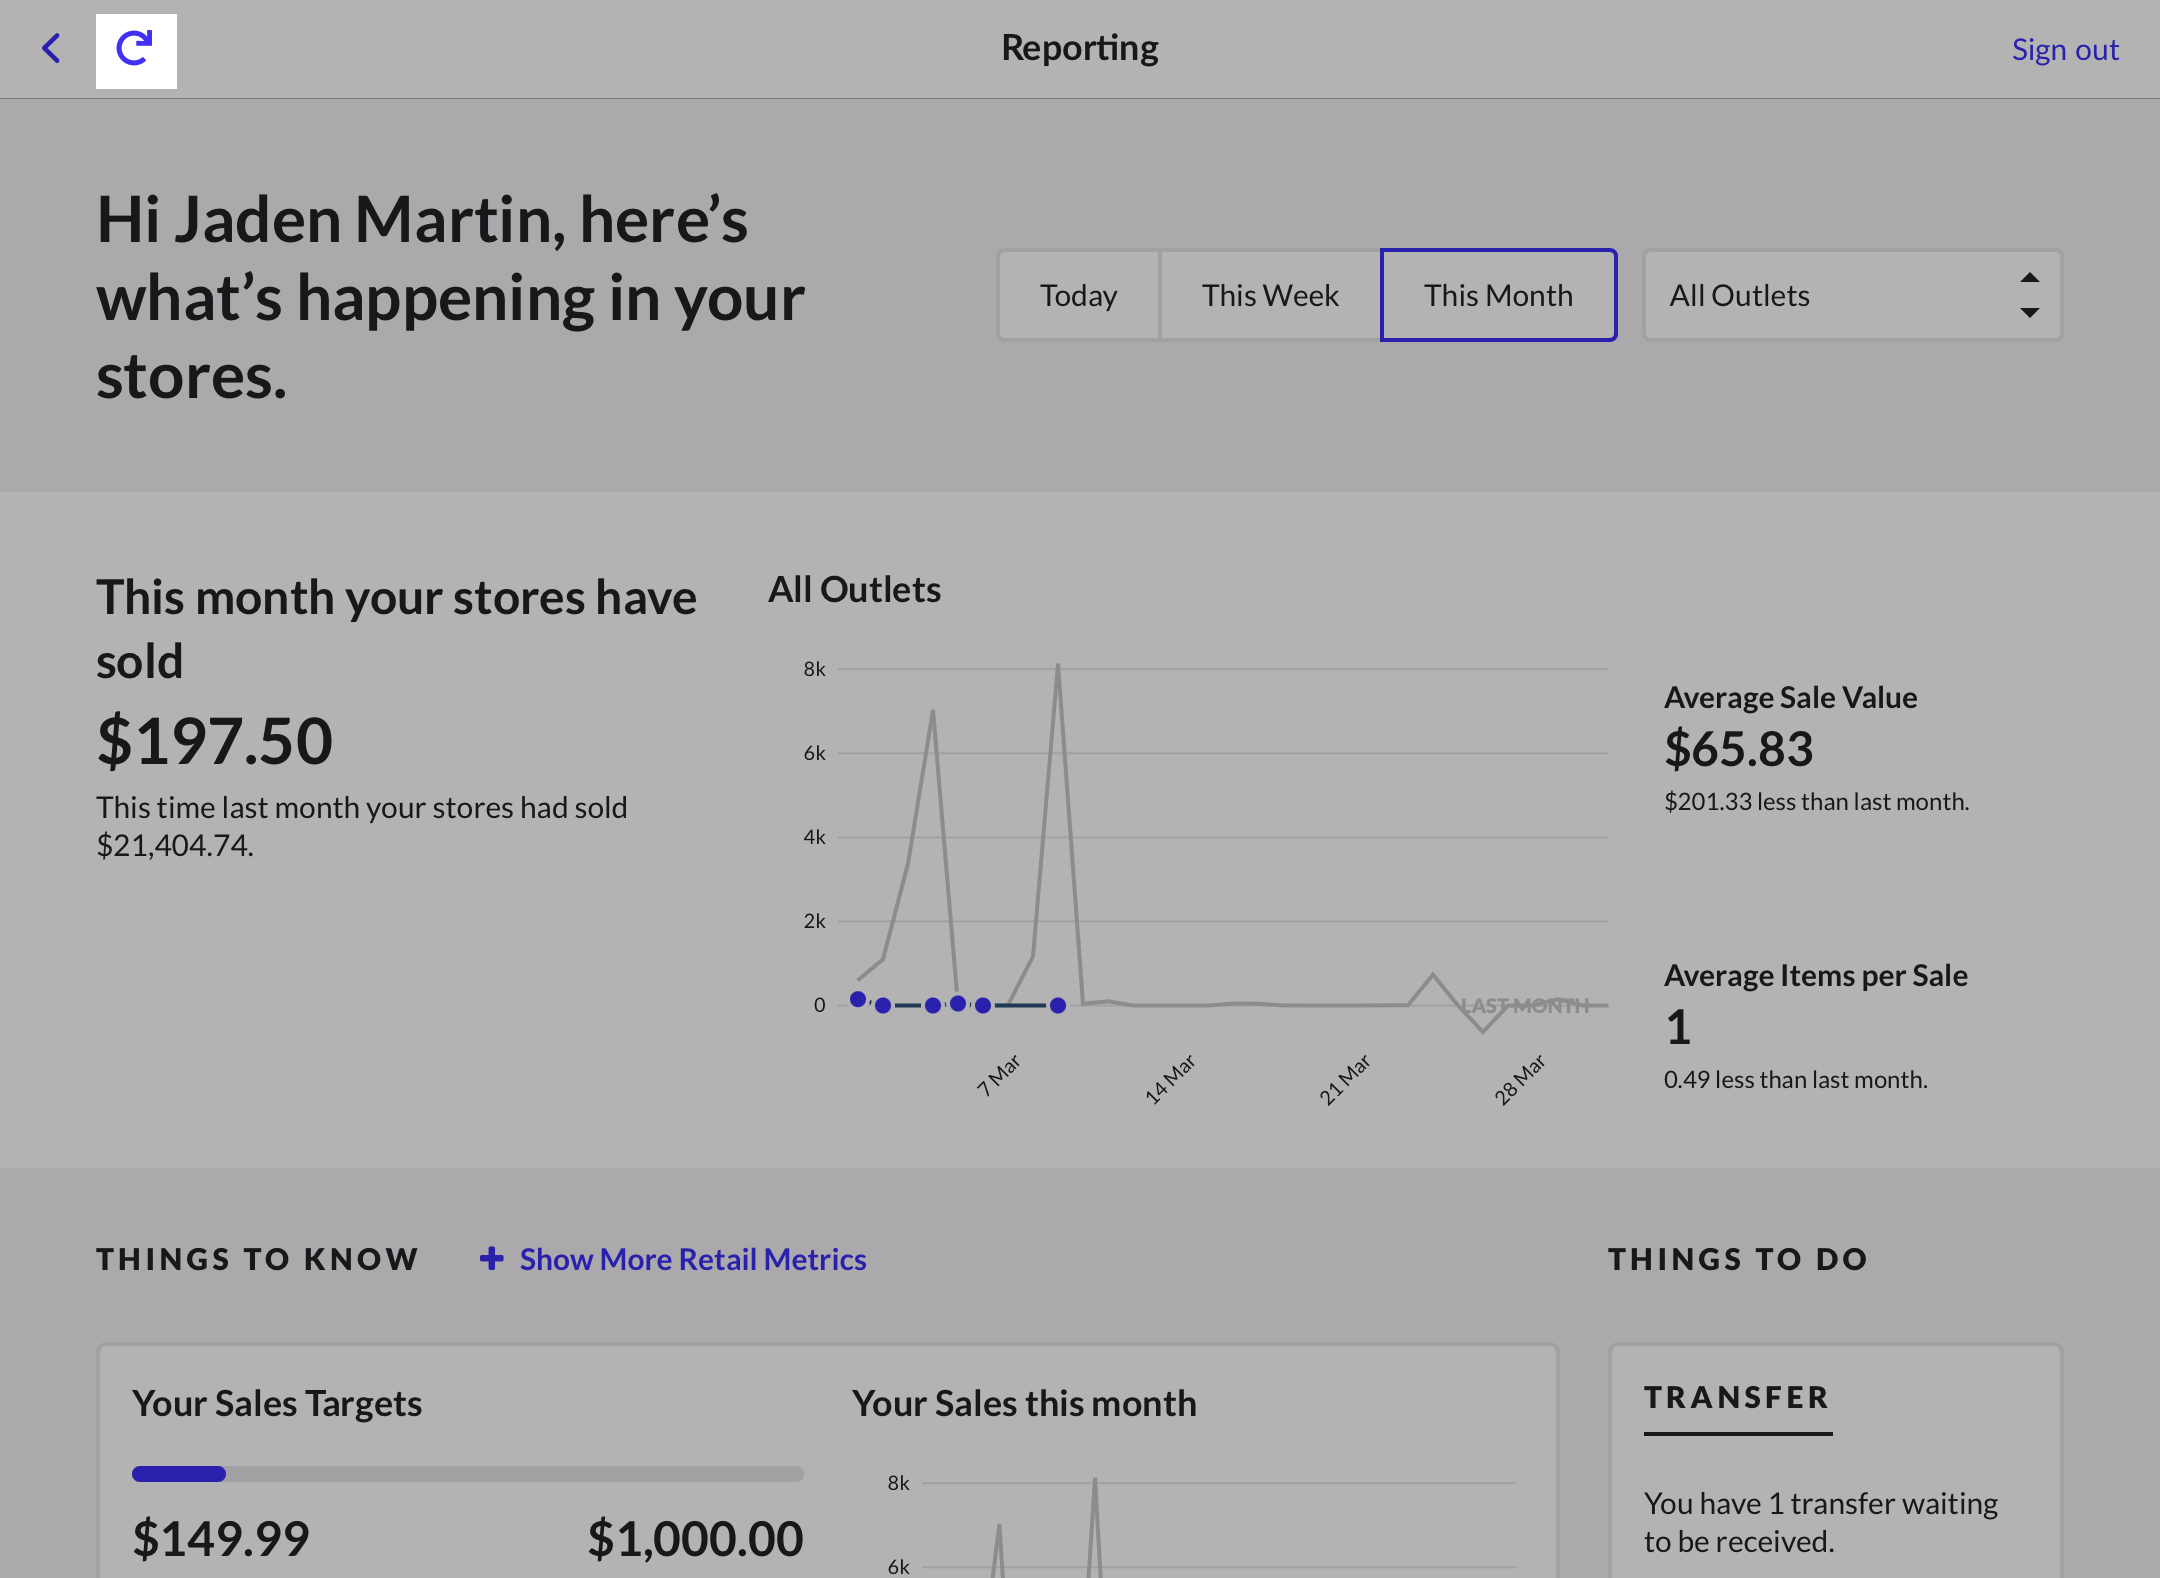The image size is (2160, 1578).
Task: Click the sales target progress bar
Action: pyautogui.click(x=467, y=1473)
